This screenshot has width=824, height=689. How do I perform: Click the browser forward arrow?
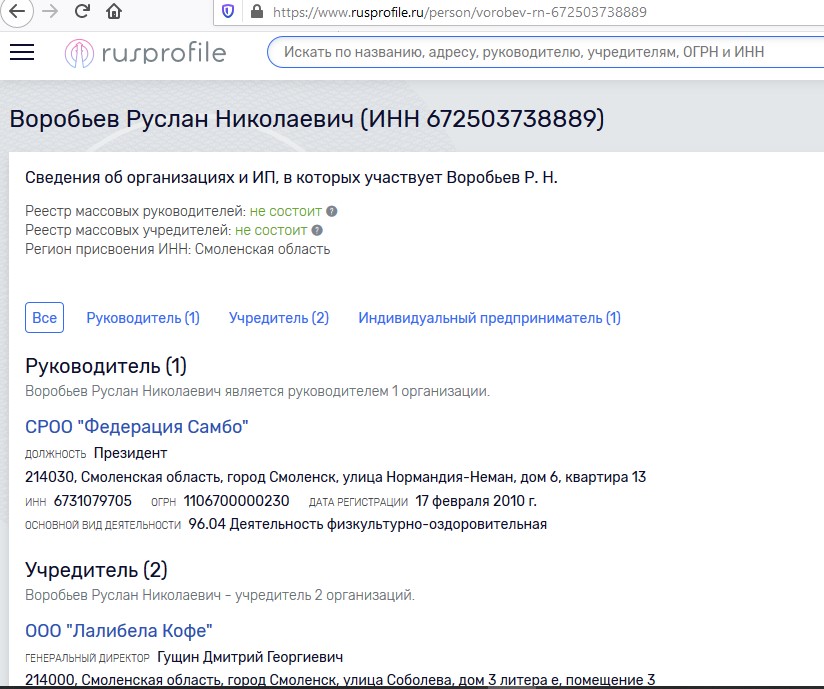[x=50, y=11]
